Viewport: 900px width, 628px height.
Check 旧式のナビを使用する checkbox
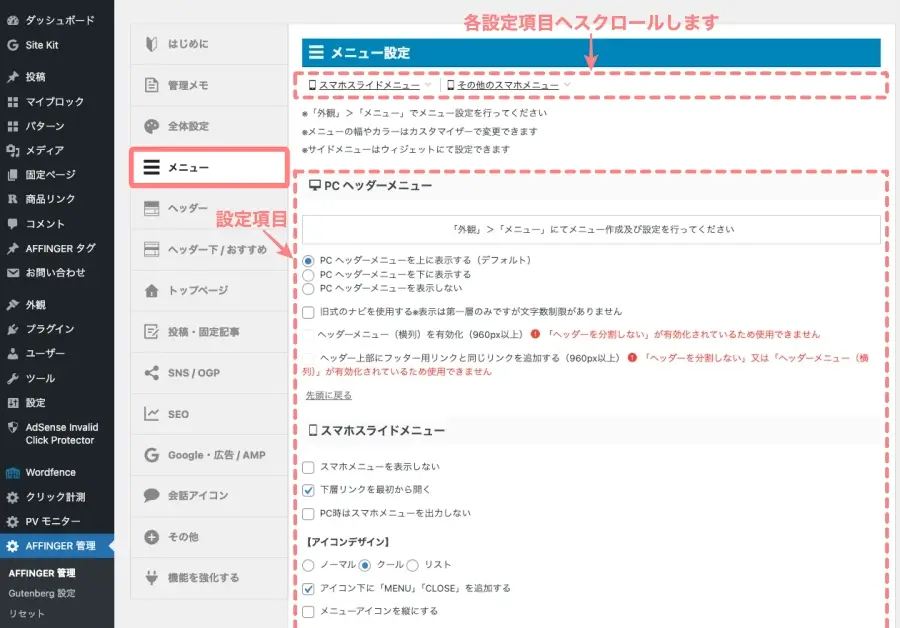click(x=309, y=312)
